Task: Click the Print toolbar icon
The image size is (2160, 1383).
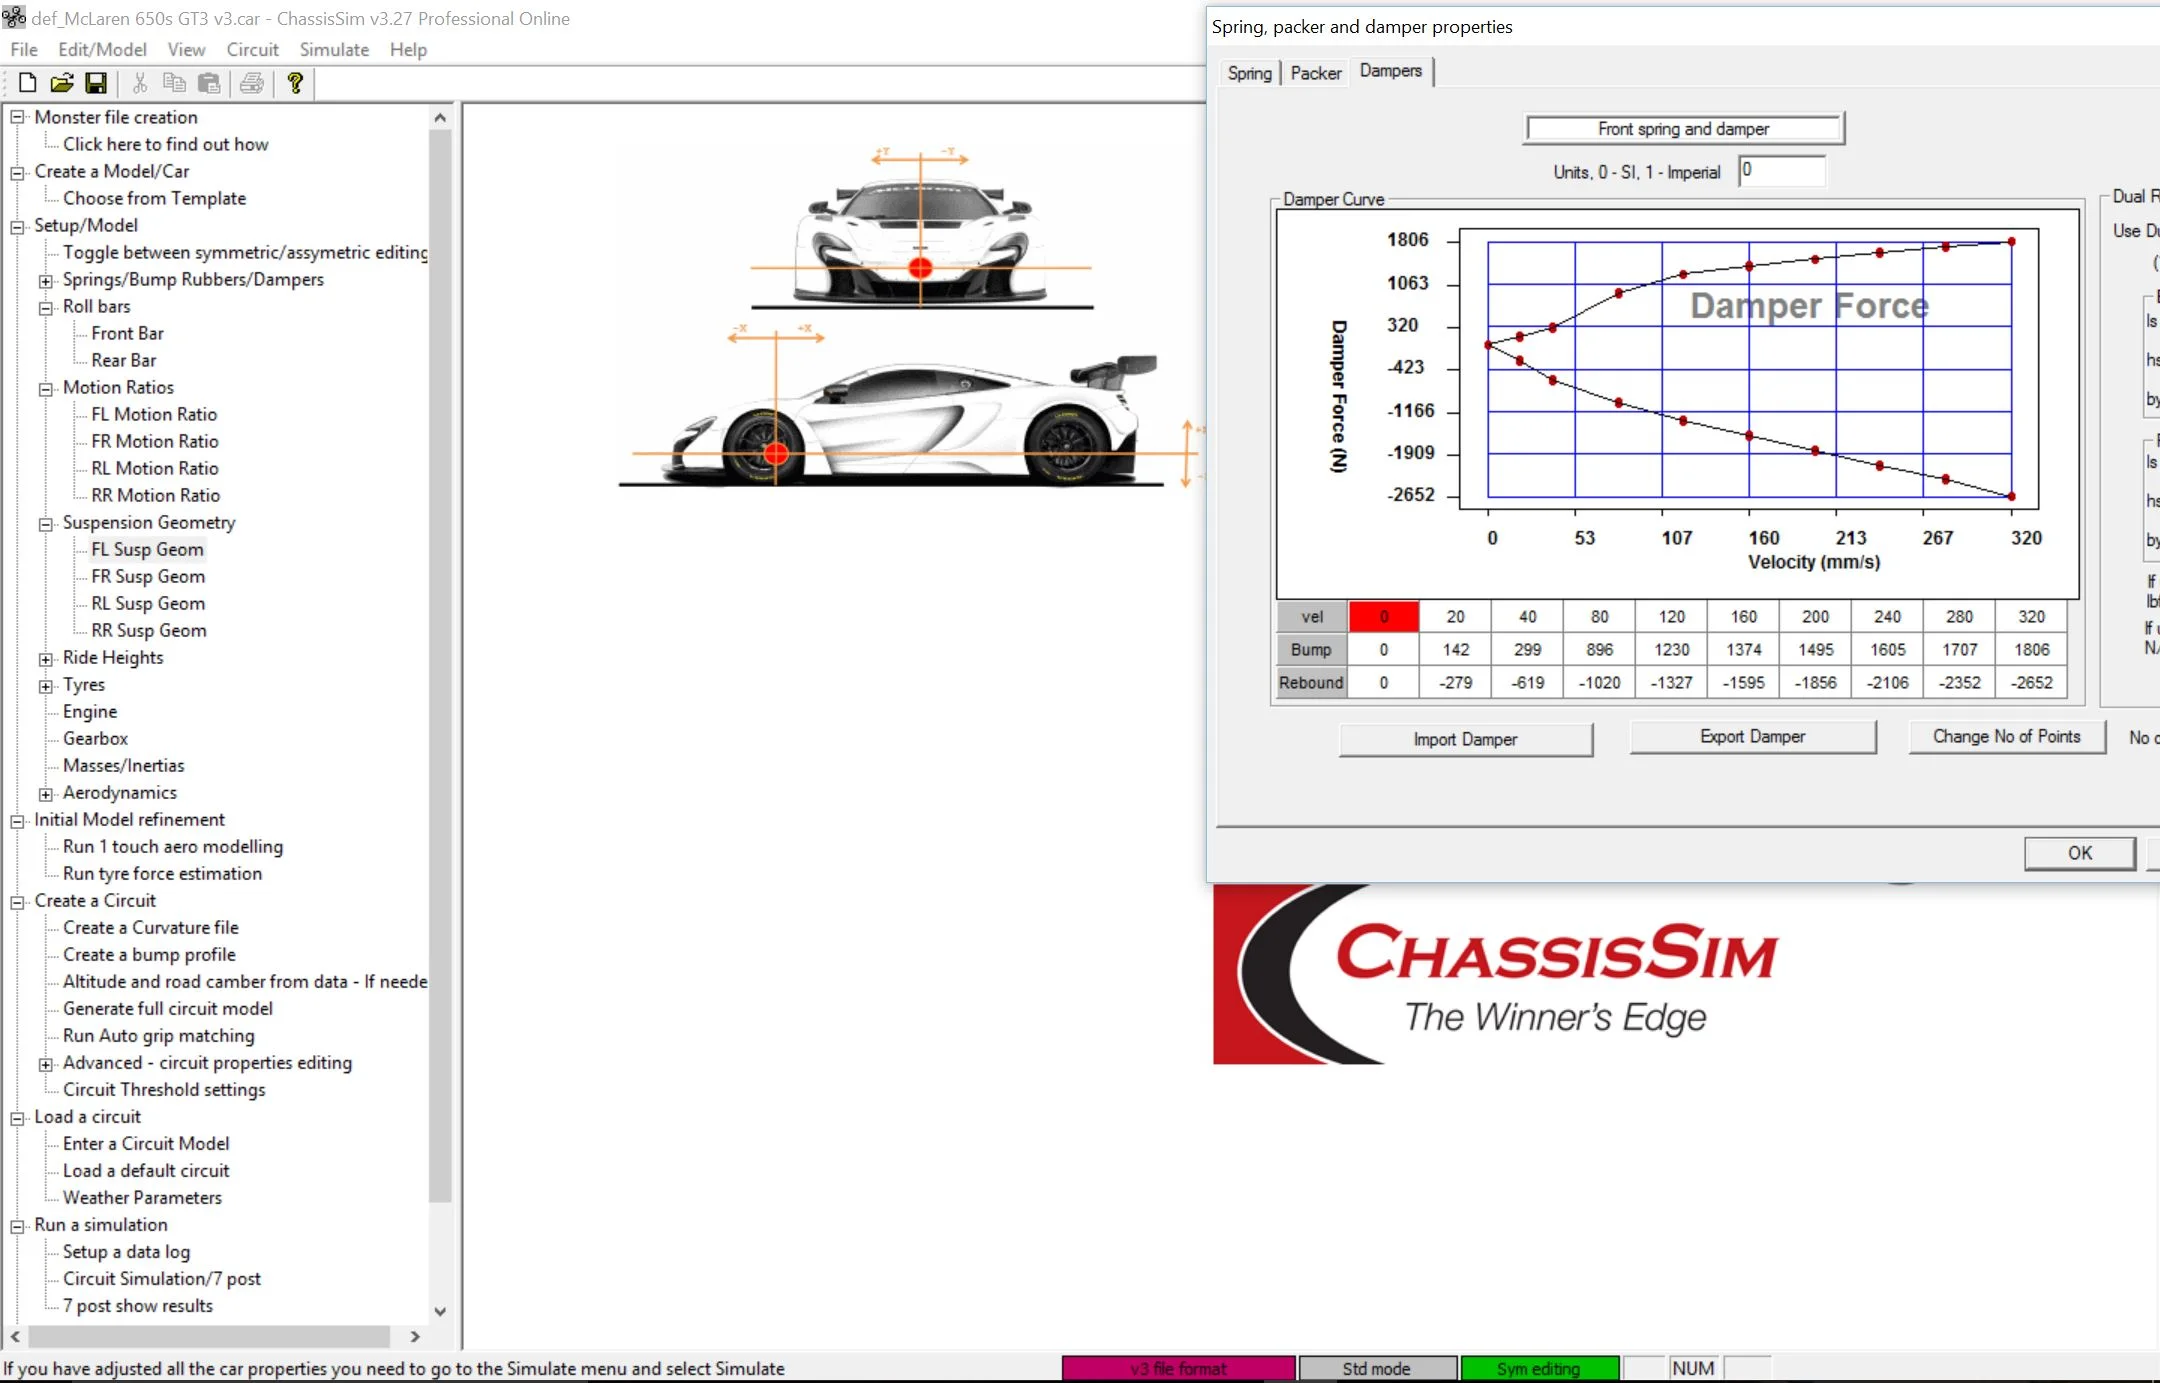Action: [x=252, y=83]
